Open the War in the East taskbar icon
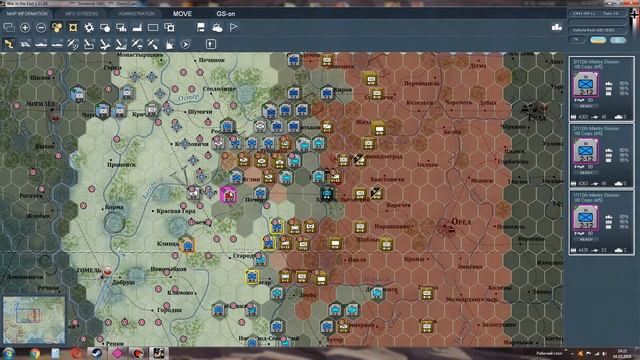Image resolution: width=640 pixels, height=360 pixels. click(x=158, y=353)
